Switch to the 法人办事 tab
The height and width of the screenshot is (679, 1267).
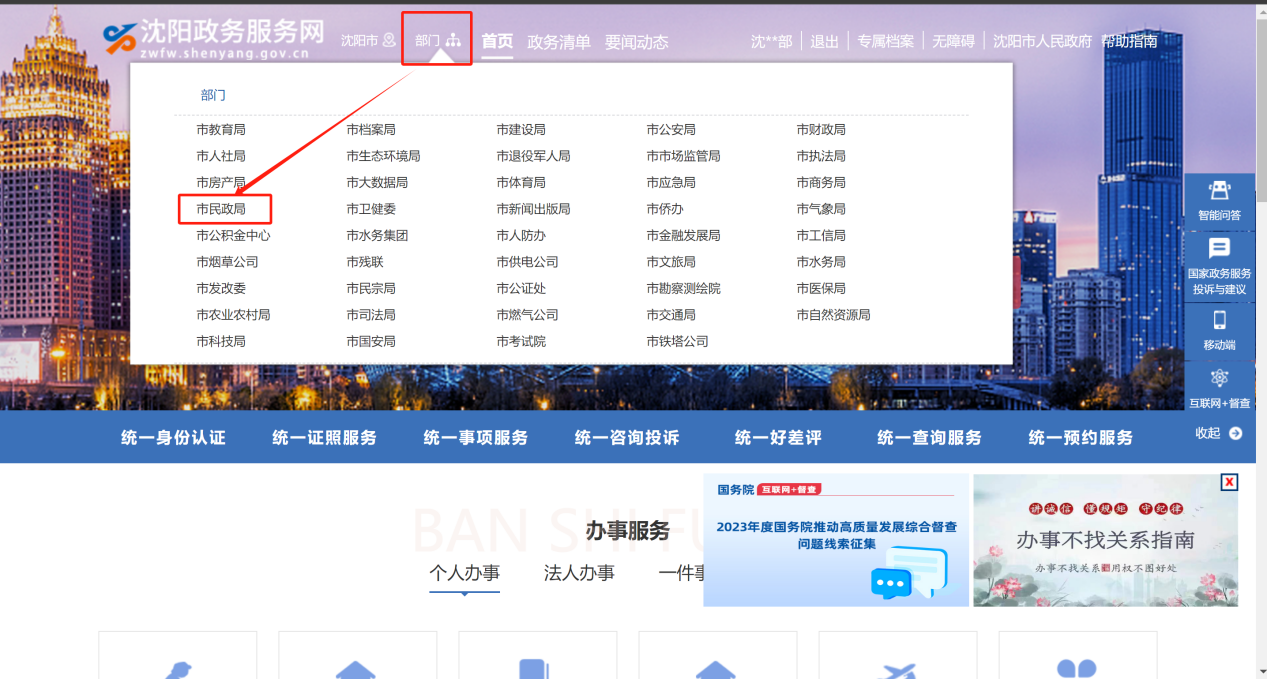(x=579, y=573)
